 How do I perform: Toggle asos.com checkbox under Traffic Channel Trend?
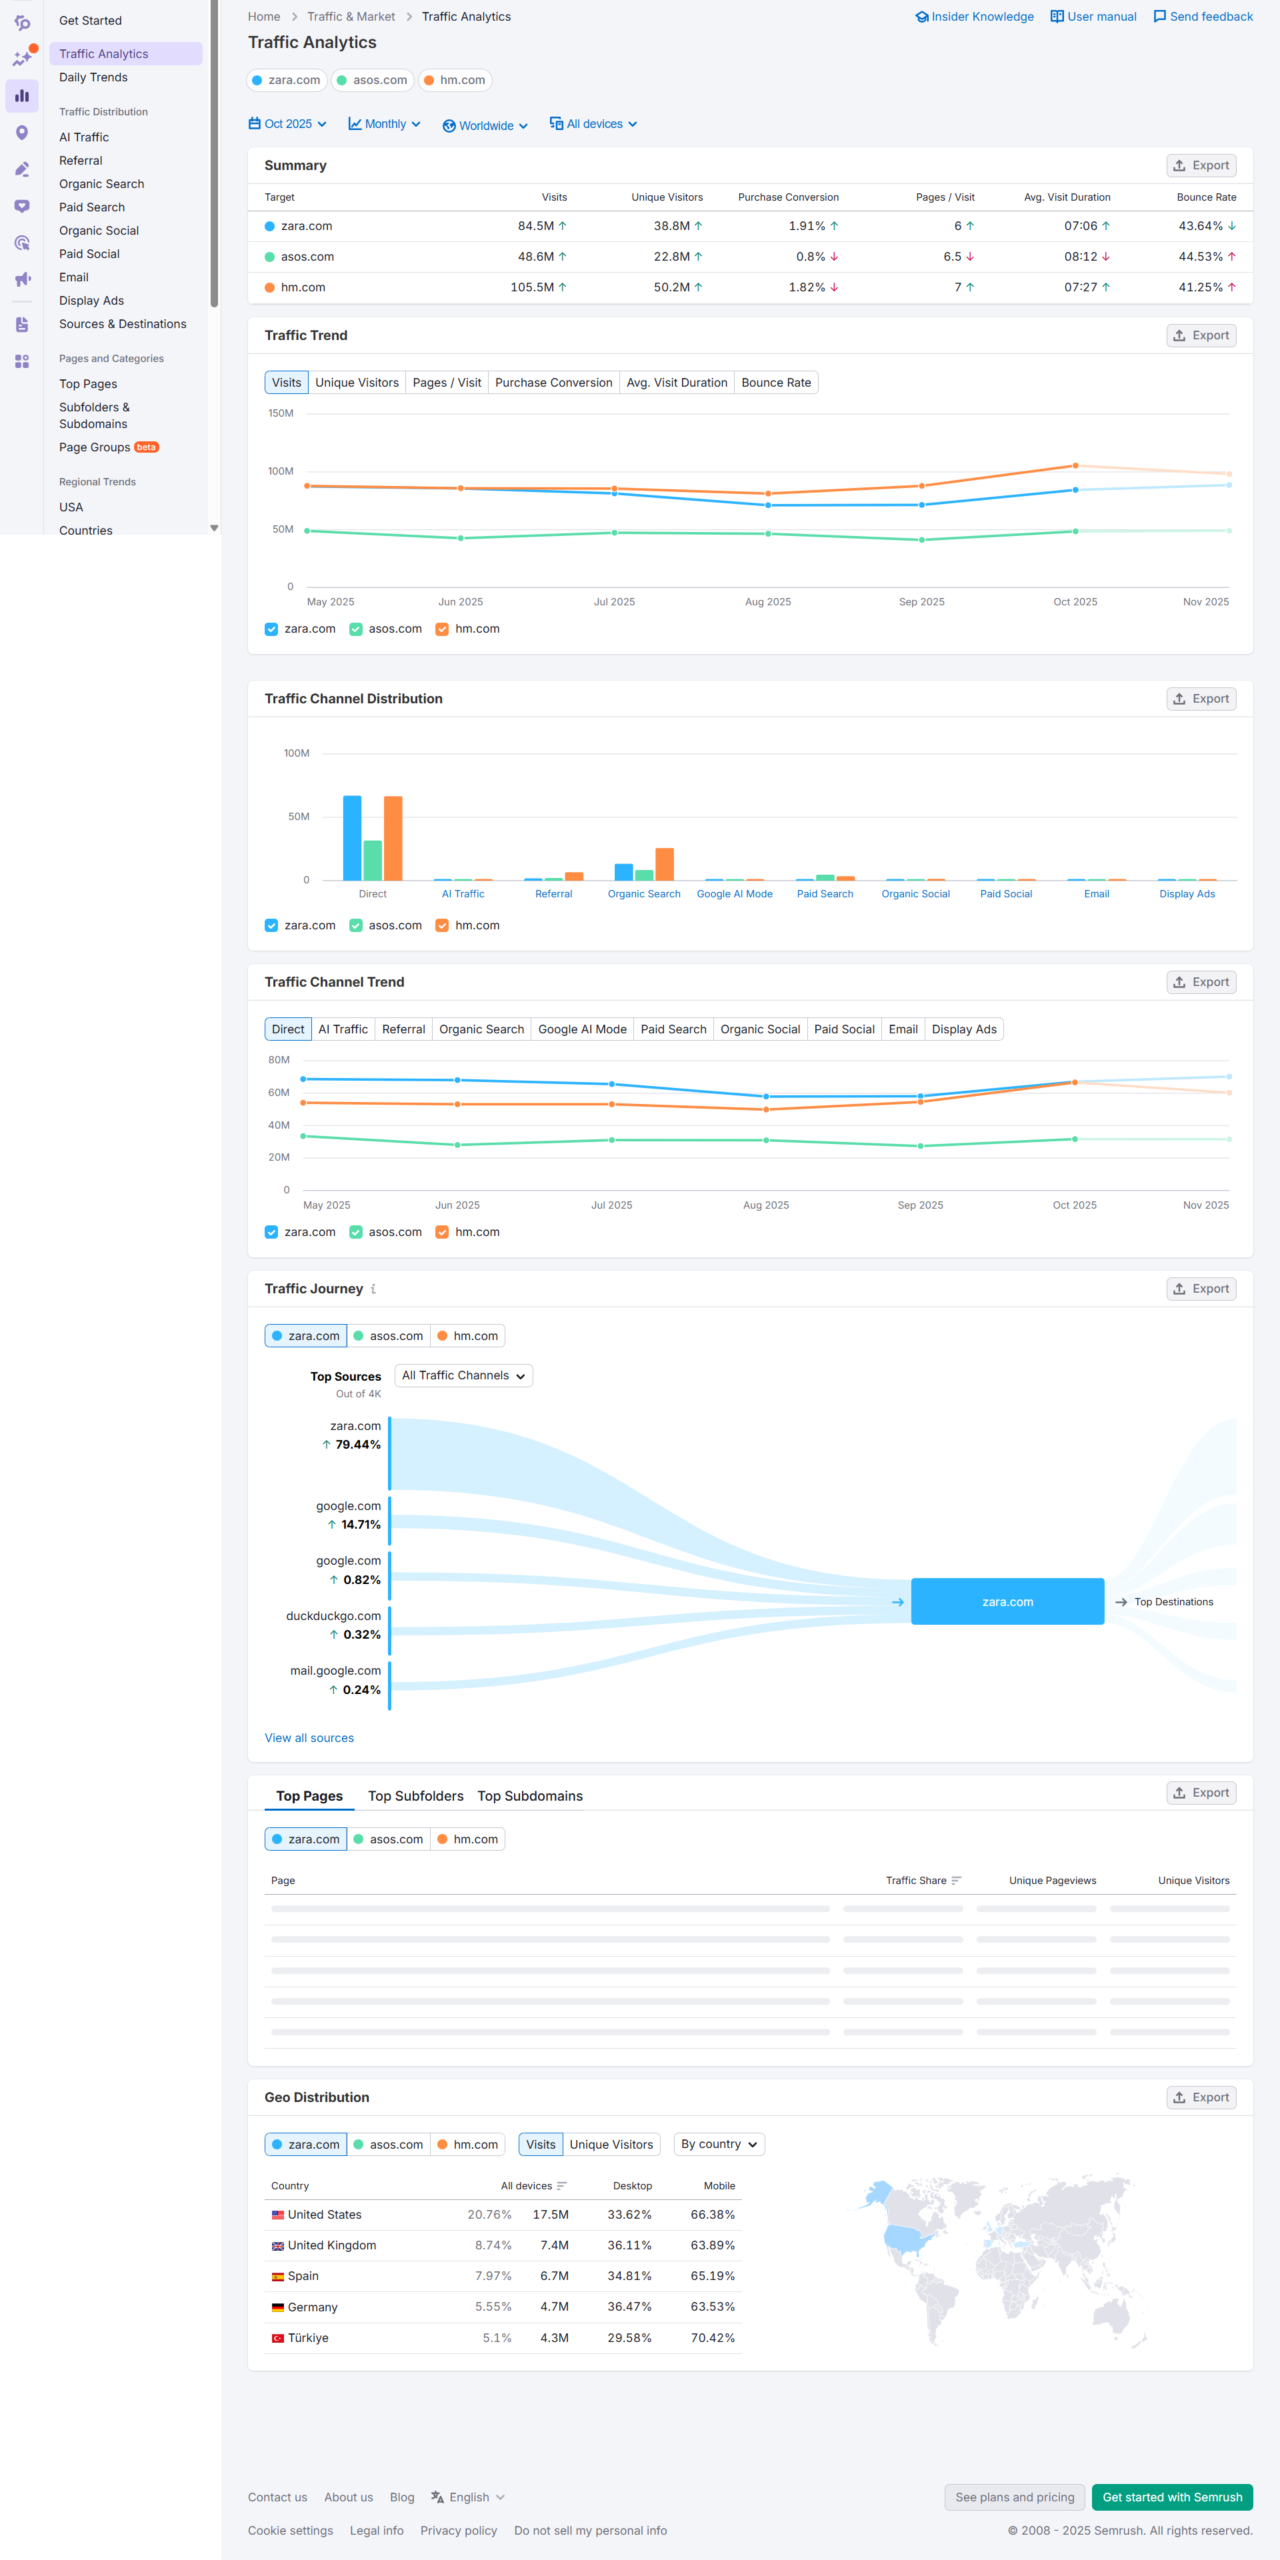pyautogui.click(x=355, y=1232)
